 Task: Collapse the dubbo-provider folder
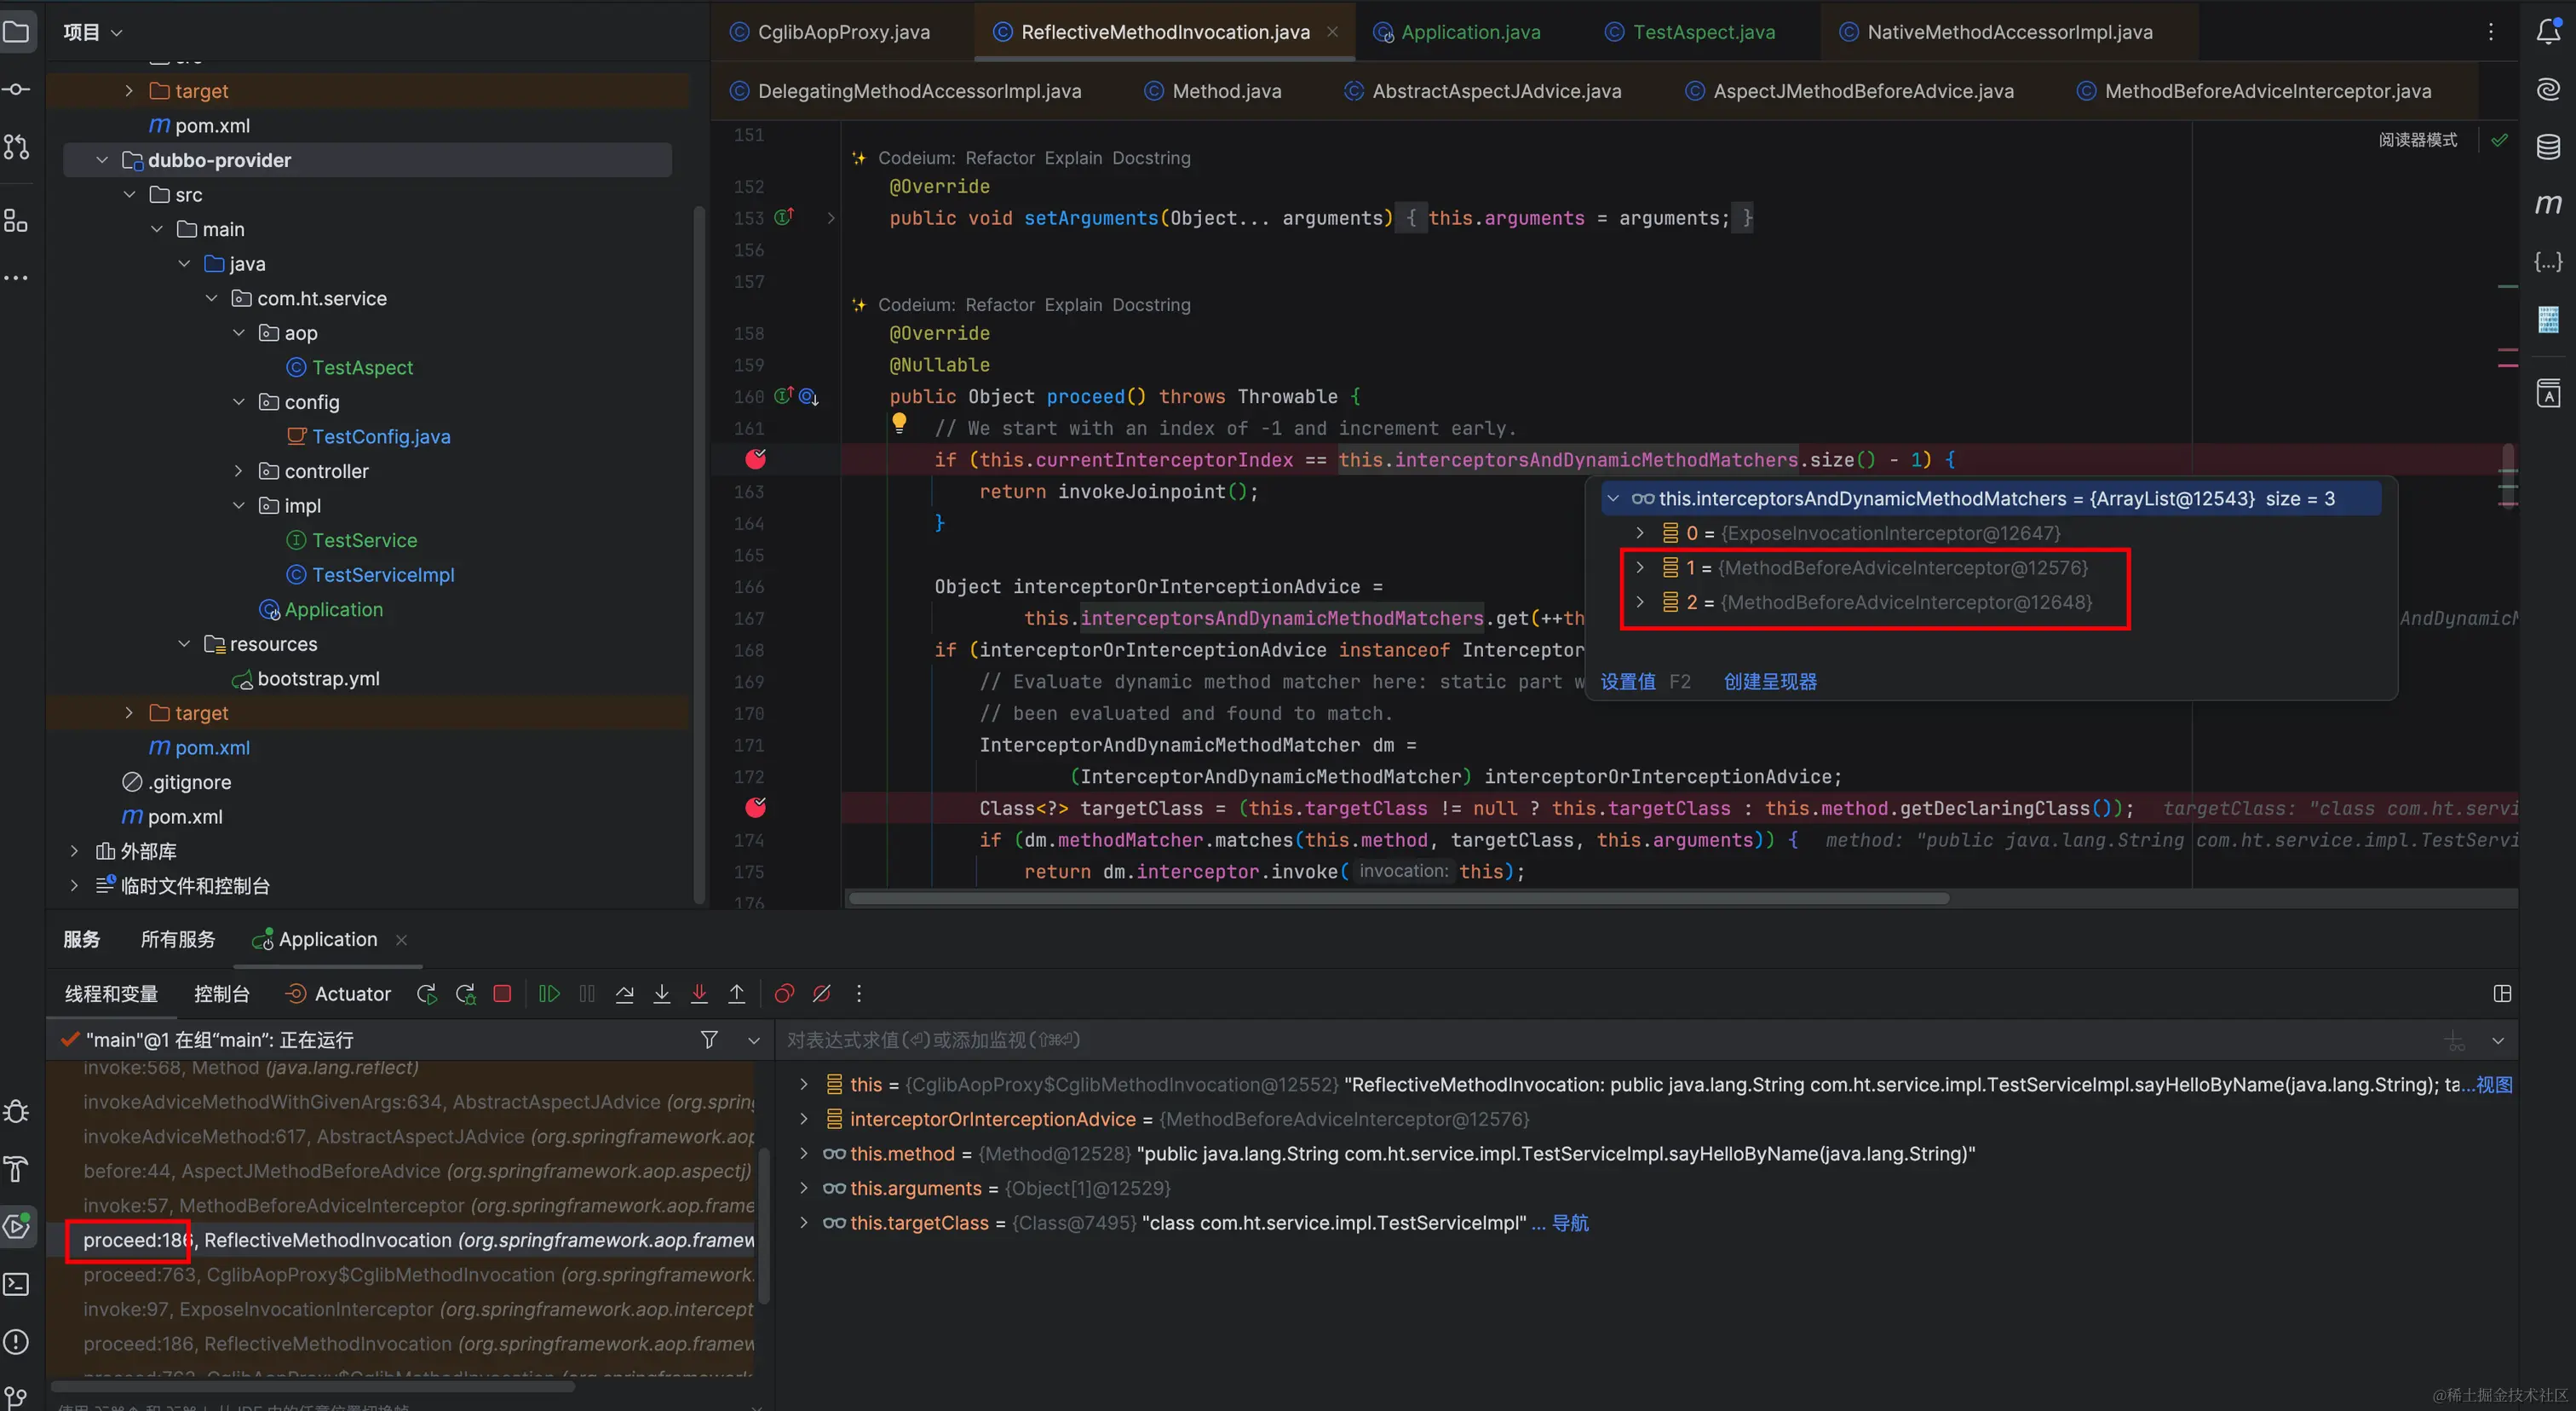tap(102, 160)
